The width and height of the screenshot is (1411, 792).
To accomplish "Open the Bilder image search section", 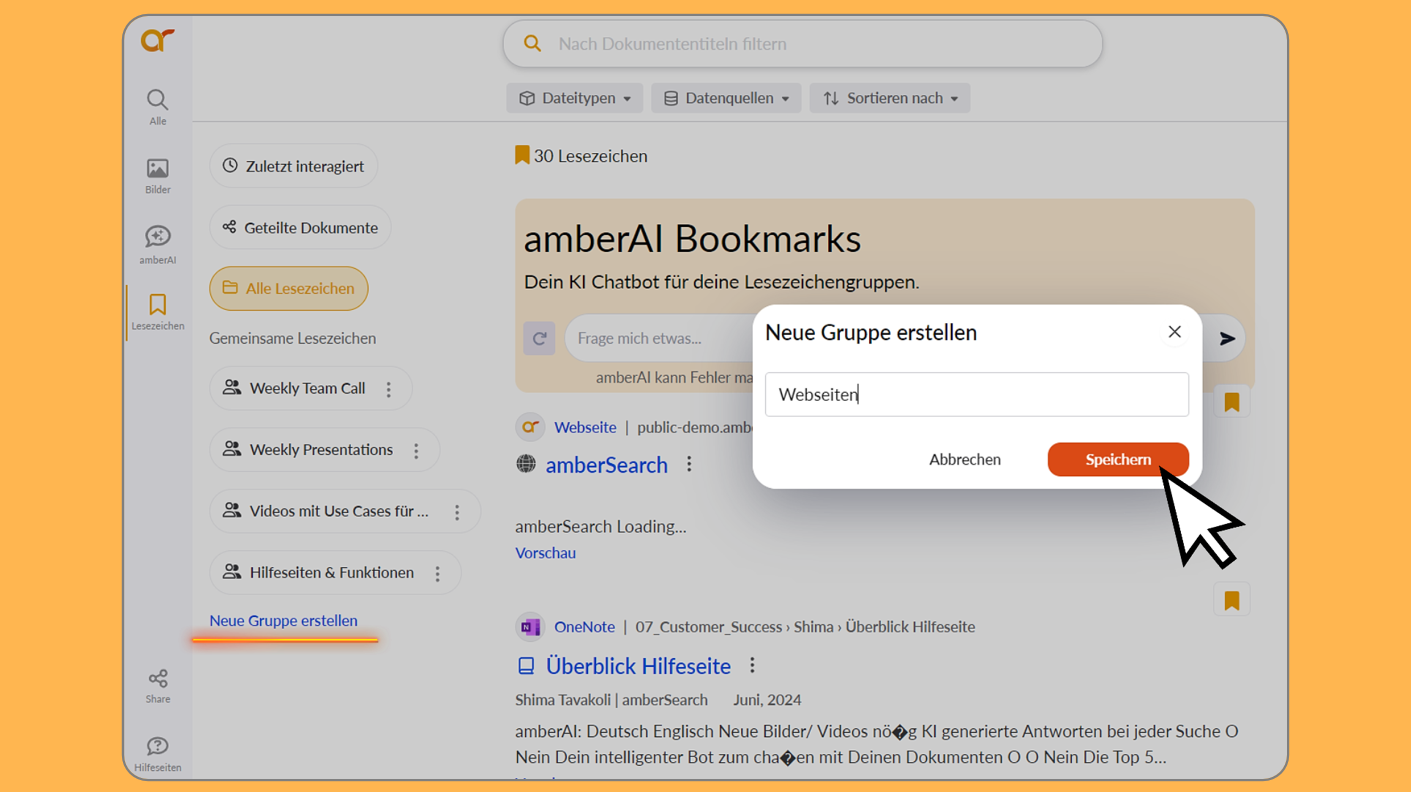I will click(x=157, y=176).
